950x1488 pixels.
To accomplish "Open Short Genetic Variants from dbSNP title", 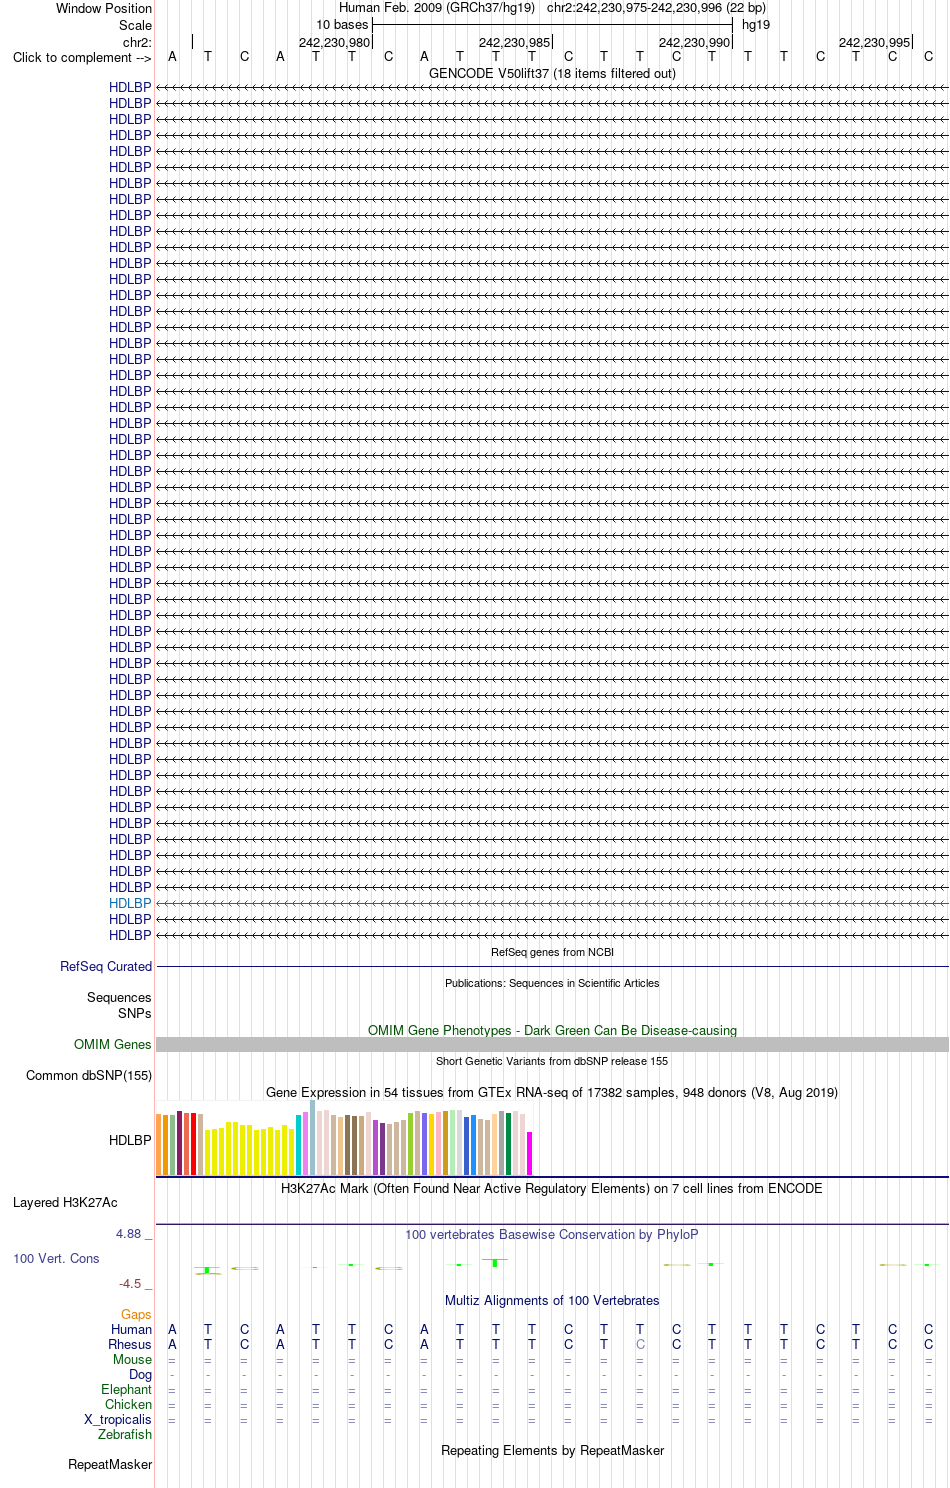I will pos(552,1061).
